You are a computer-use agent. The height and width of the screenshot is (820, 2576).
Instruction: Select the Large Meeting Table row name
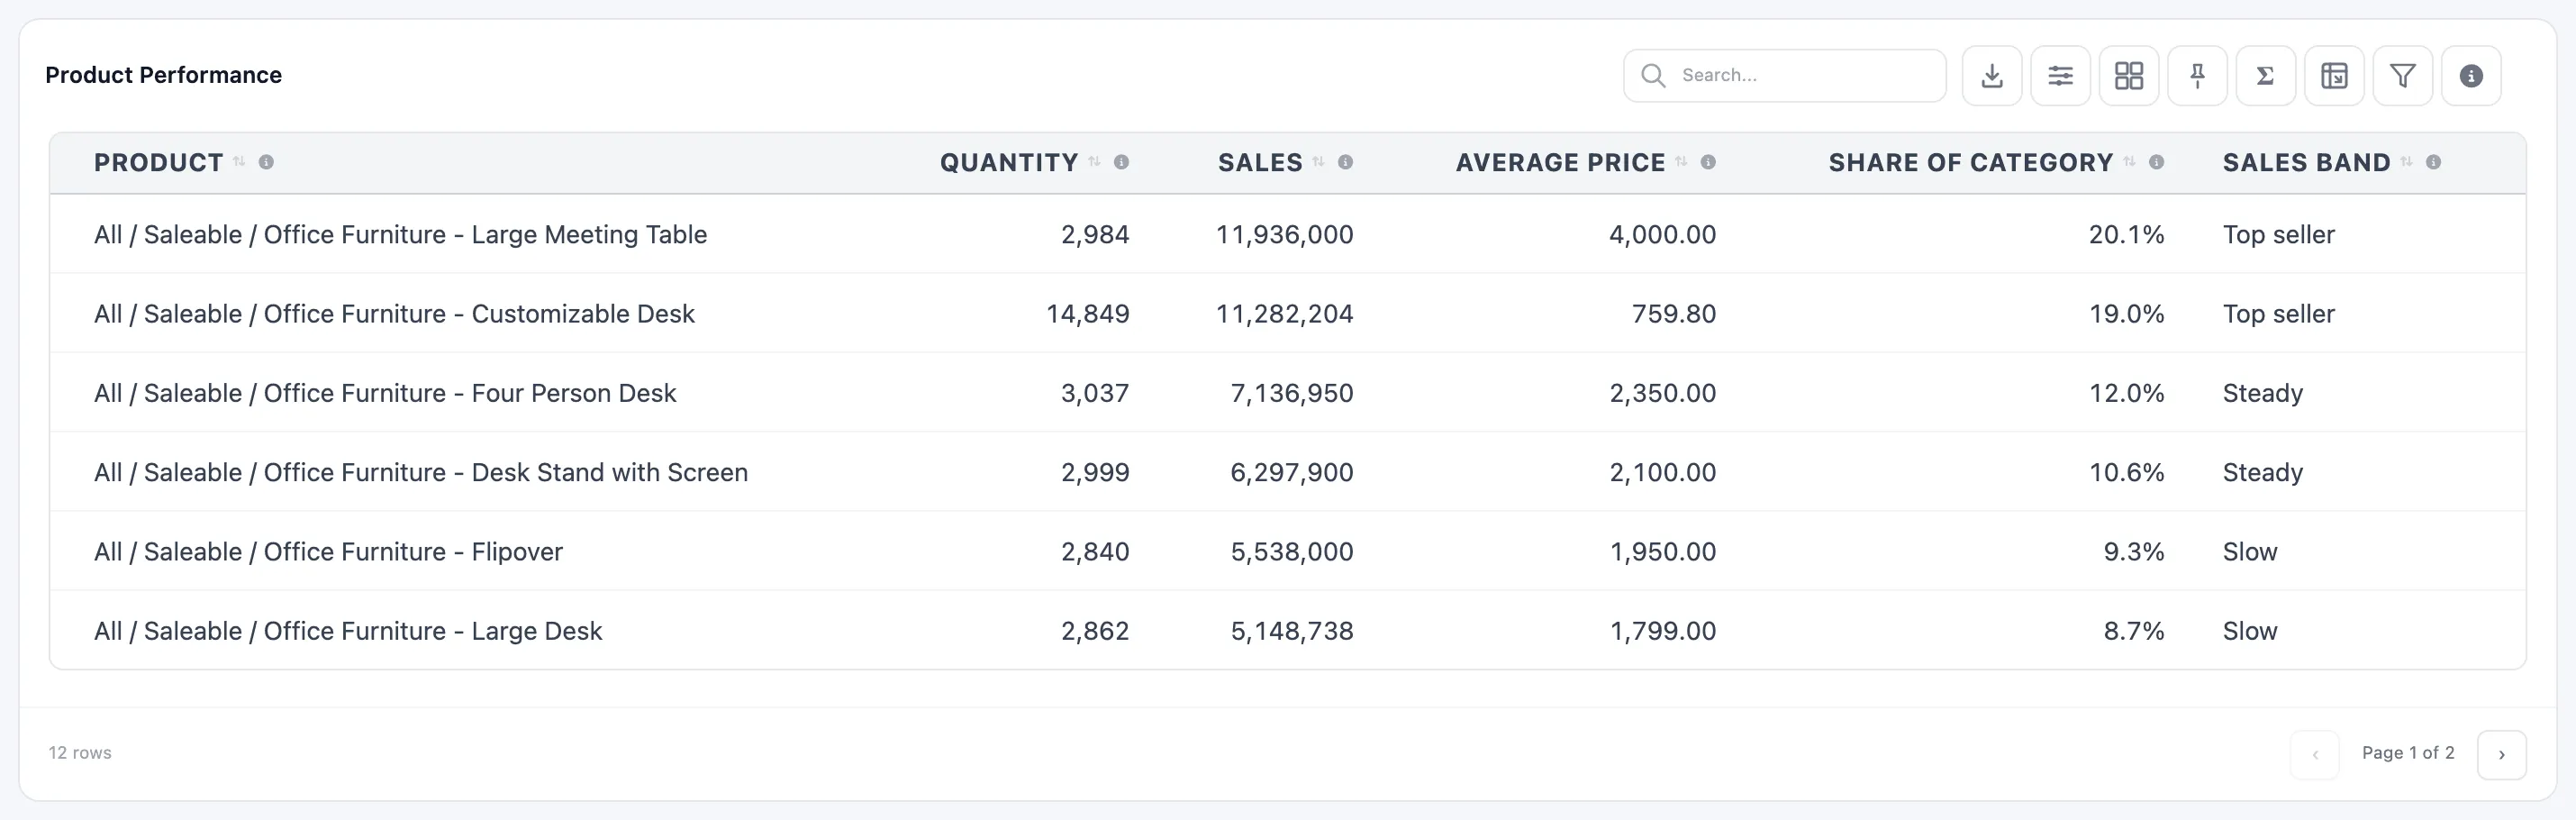click(400, 234)
